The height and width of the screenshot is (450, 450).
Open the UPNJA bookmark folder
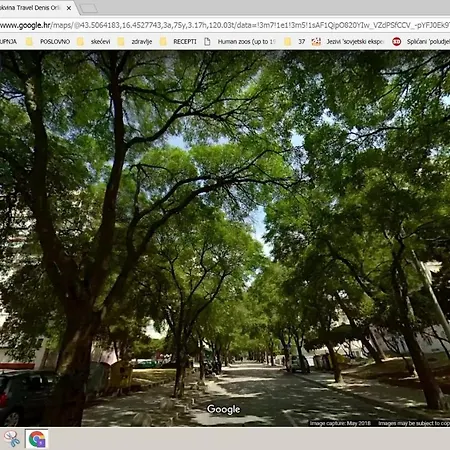[8, 42]
